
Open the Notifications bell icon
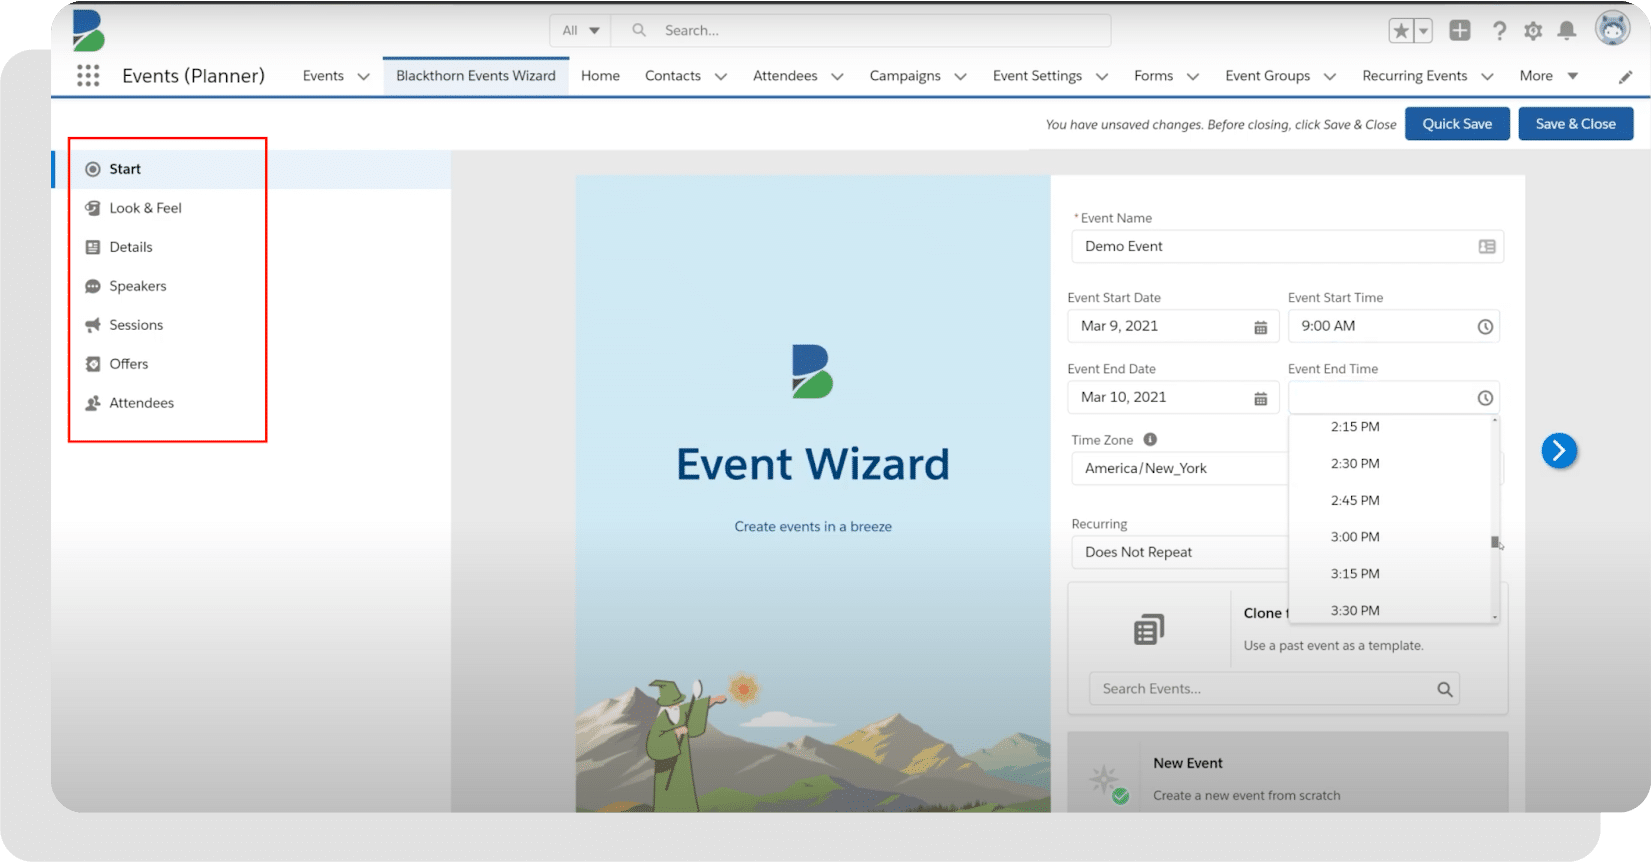[1567, 31]
